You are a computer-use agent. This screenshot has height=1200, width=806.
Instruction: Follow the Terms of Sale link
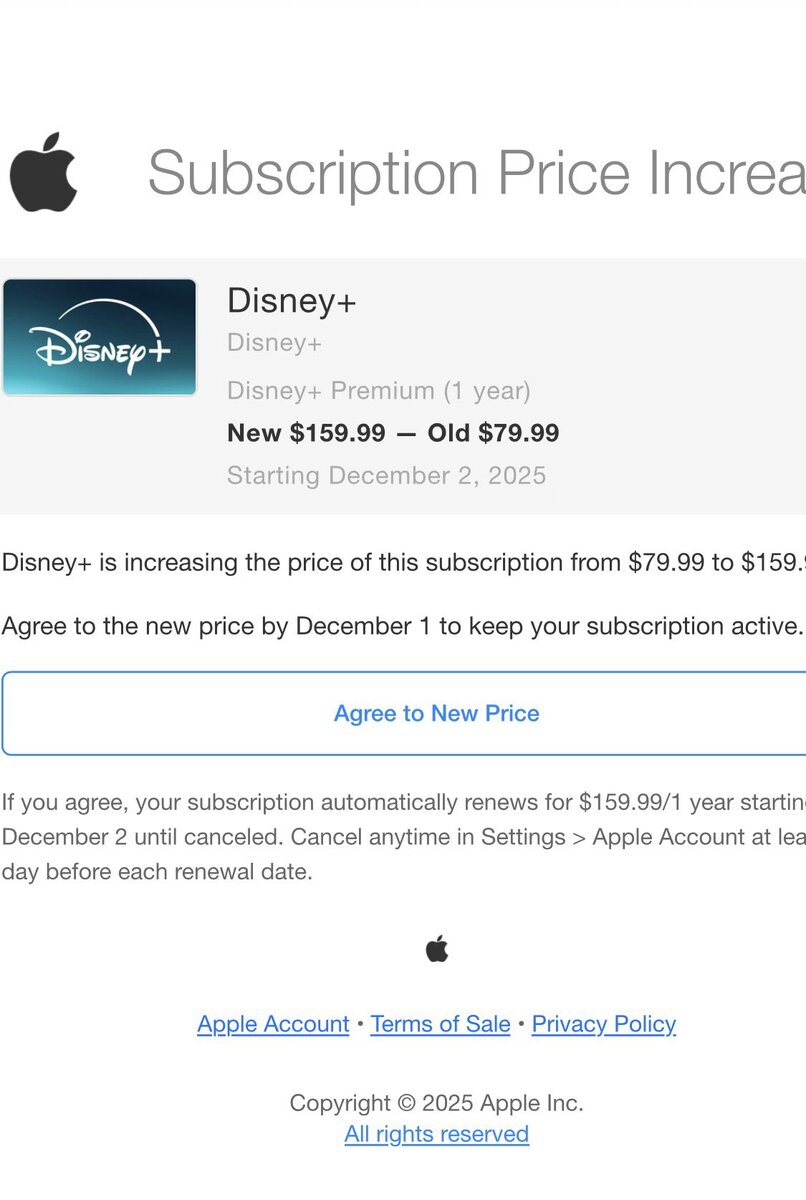click(x=440, y=1024)
